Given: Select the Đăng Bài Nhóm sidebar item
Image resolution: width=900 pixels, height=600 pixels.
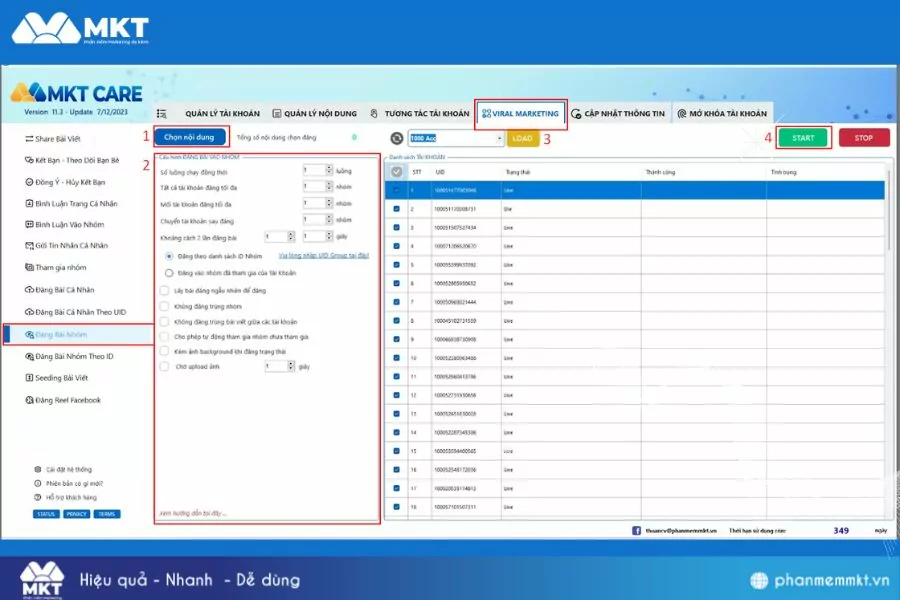Looking at the screenshot, I should click(79, 334).
